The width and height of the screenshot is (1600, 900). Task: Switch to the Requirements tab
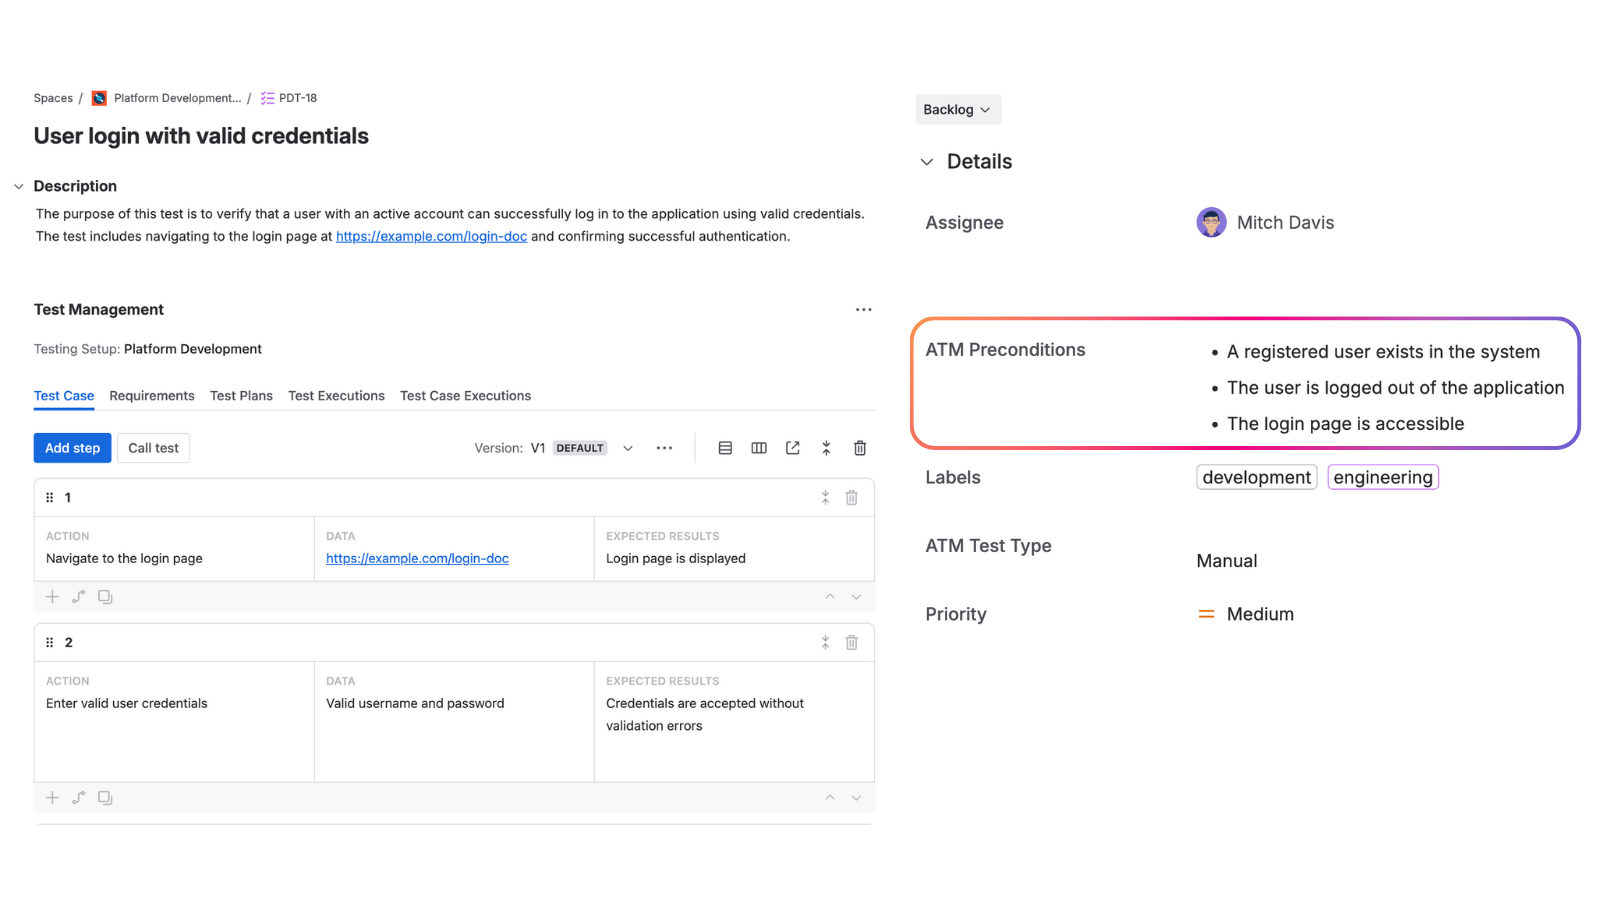[x=152, y=396]
